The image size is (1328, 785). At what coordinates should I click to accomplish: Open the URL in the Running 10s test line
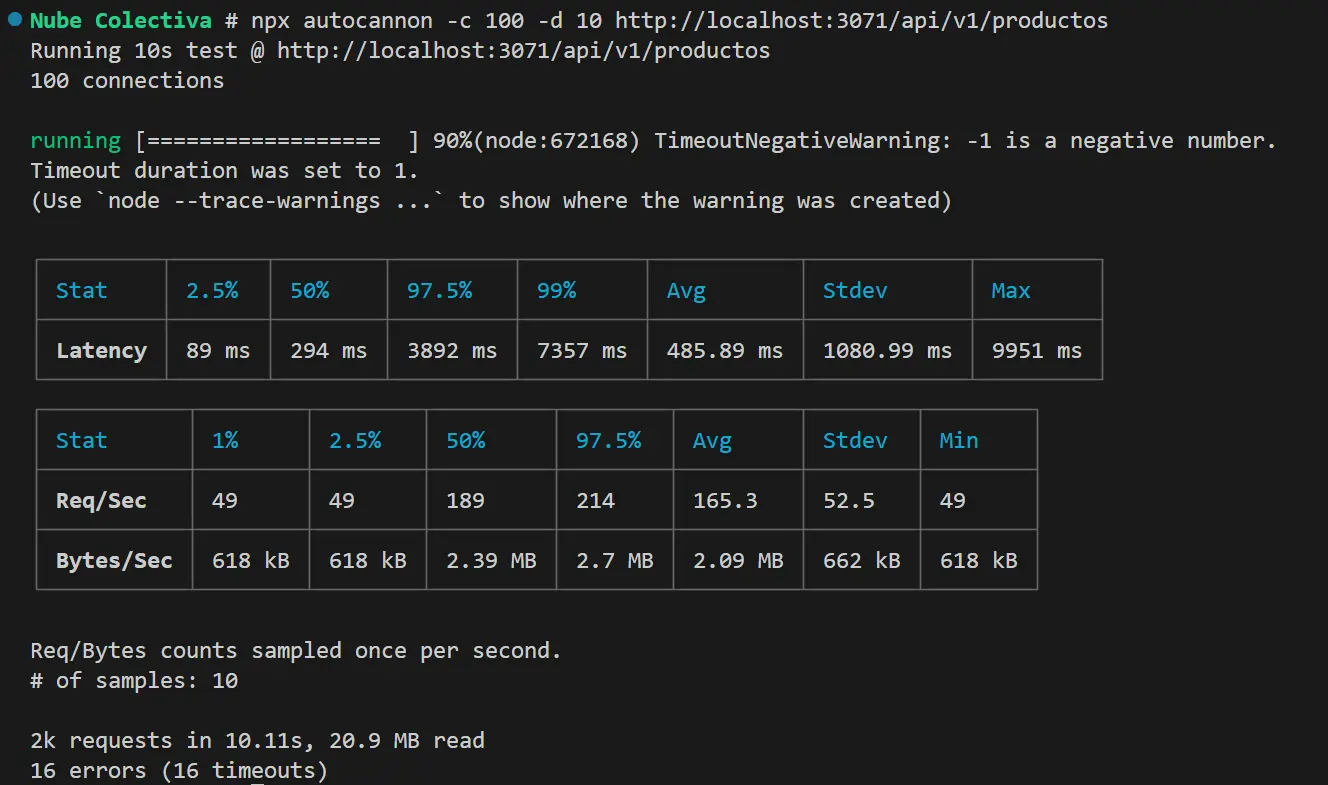click(x=523, y=50)
